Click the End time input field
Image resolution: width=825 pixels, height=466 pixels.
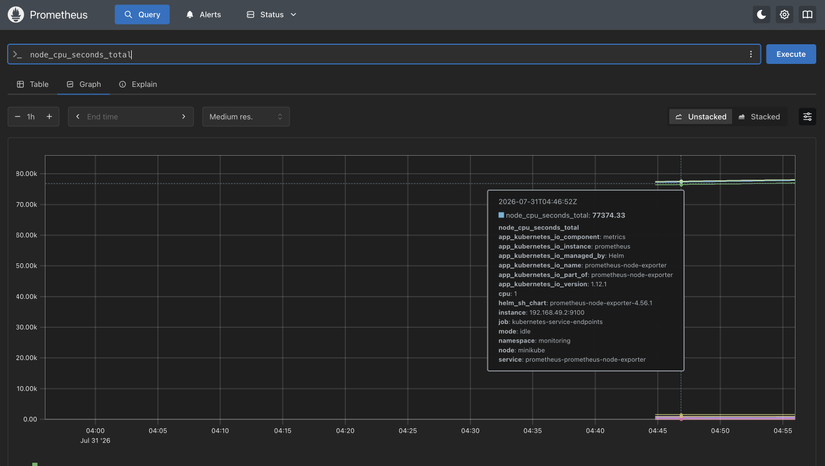coord(130,117)
